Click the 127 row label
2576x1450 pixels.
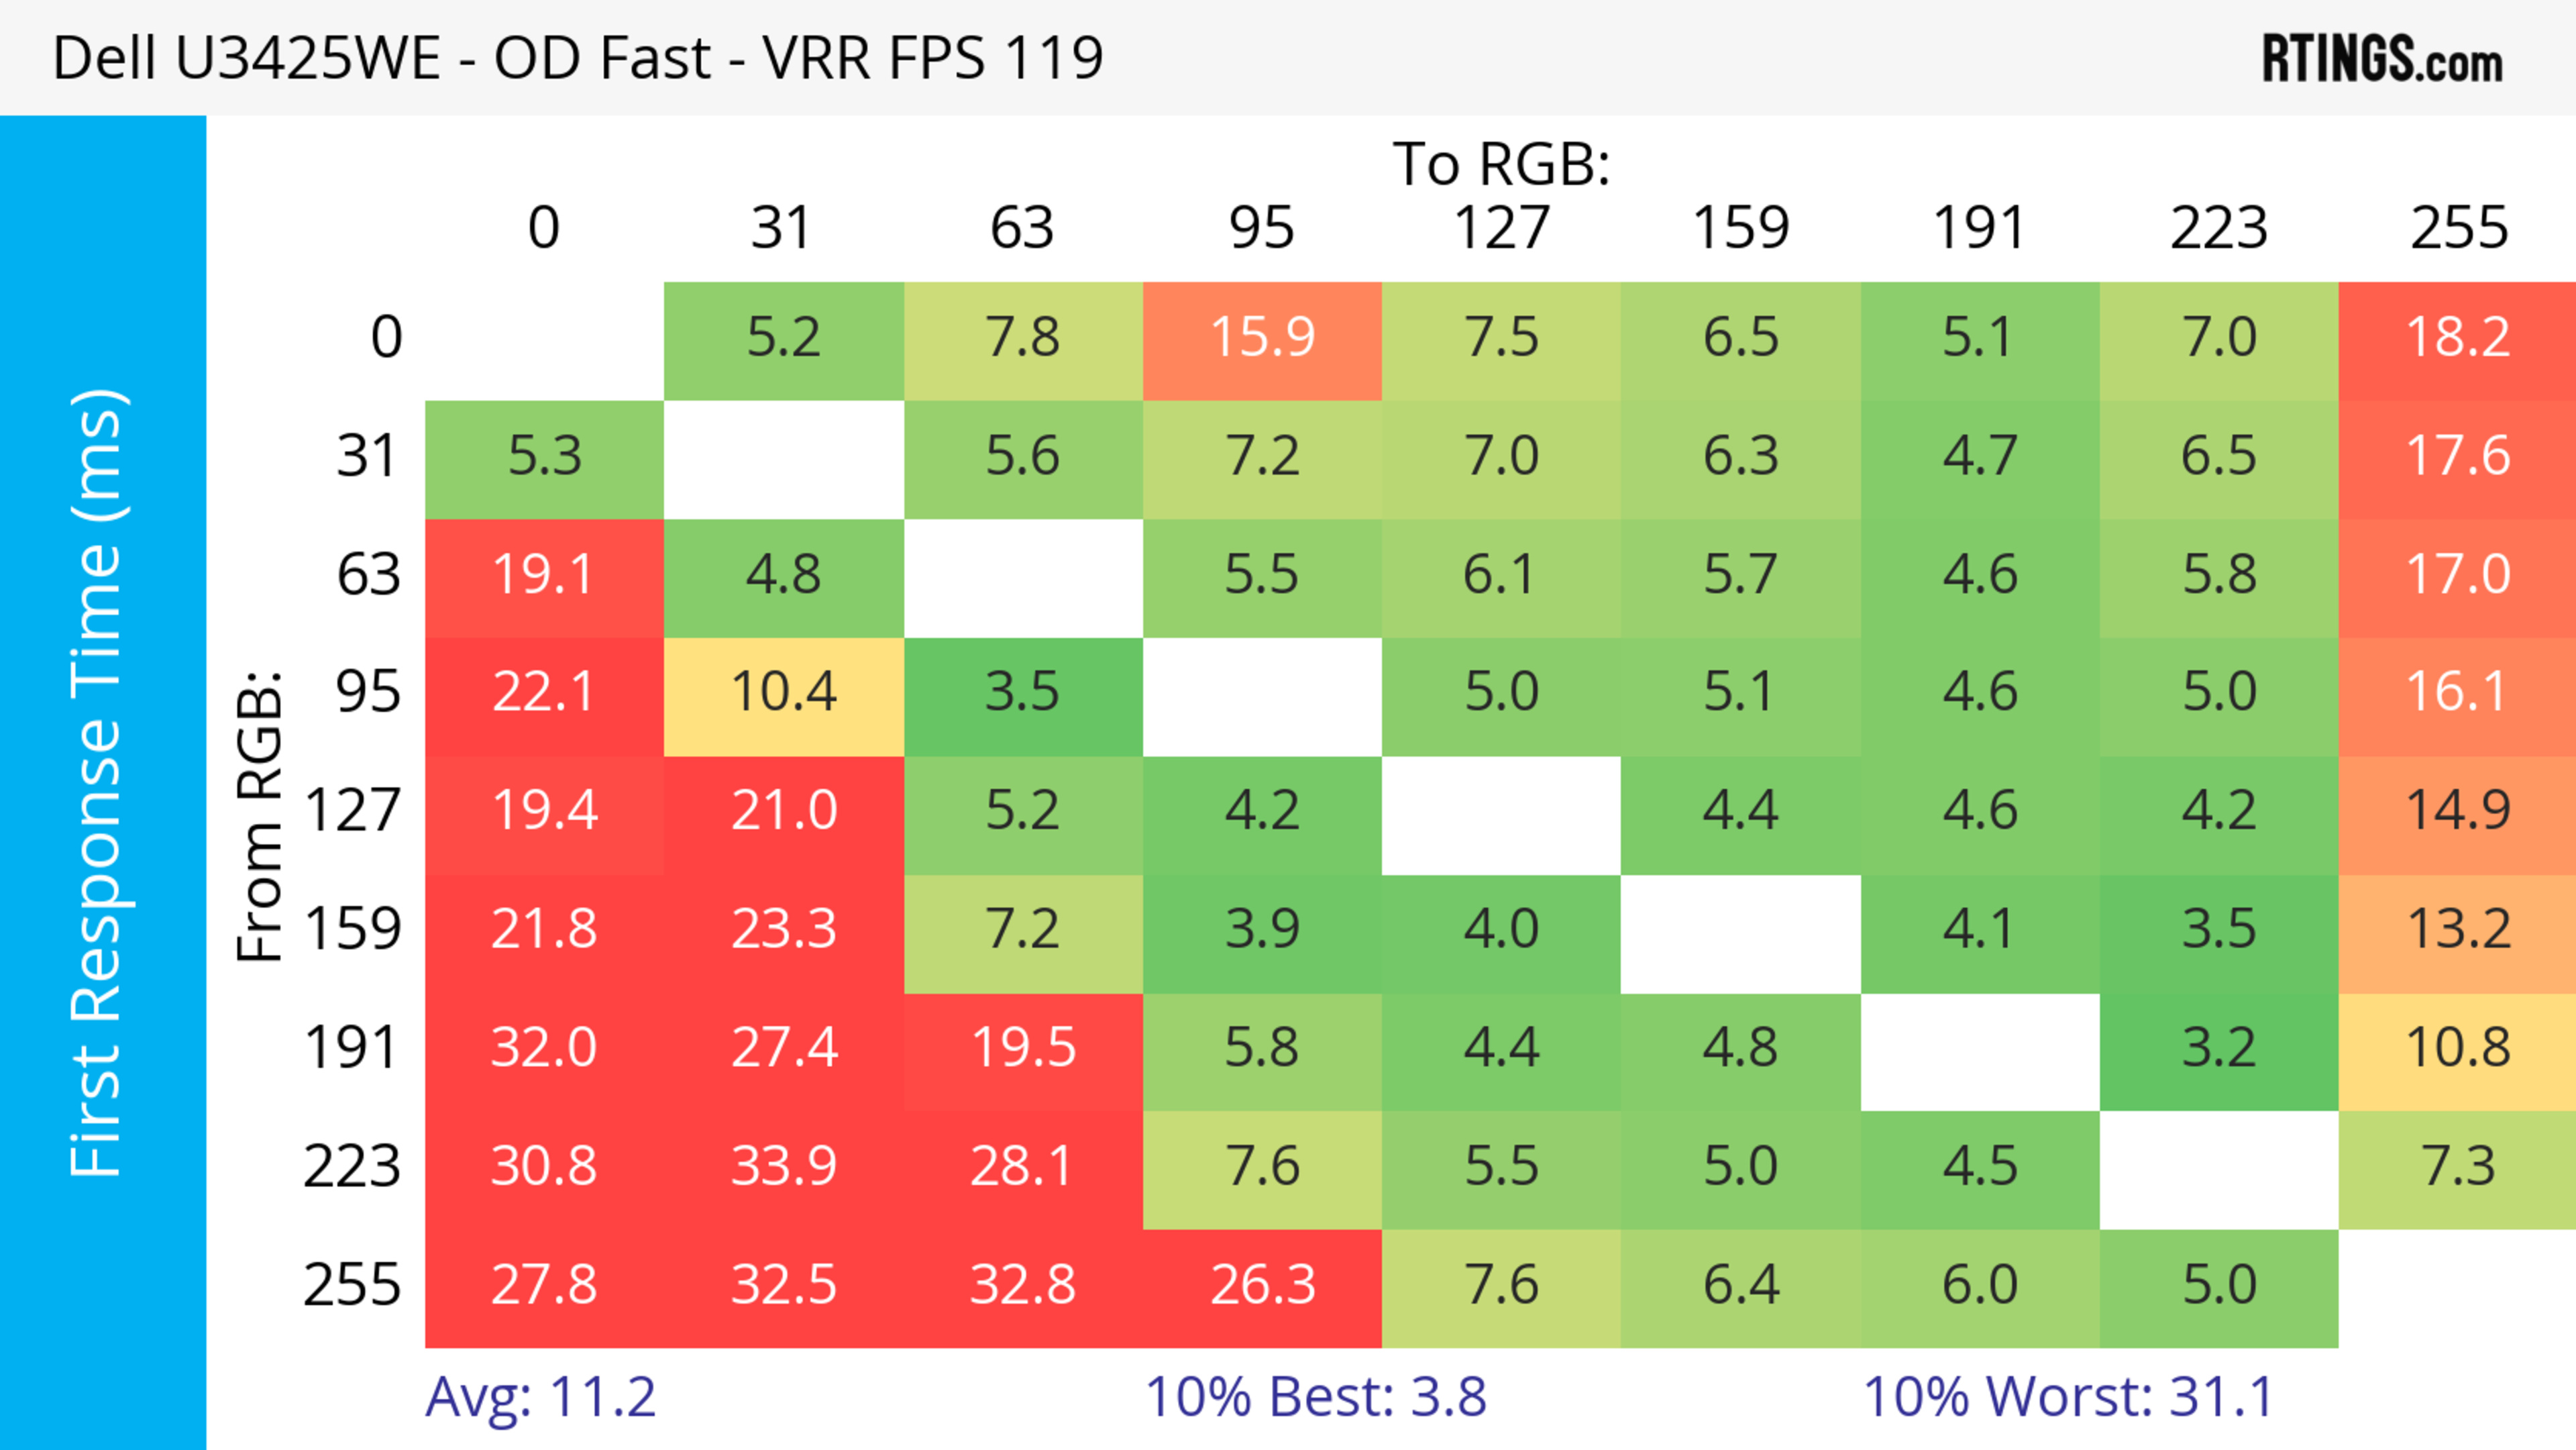pos(353,810)
